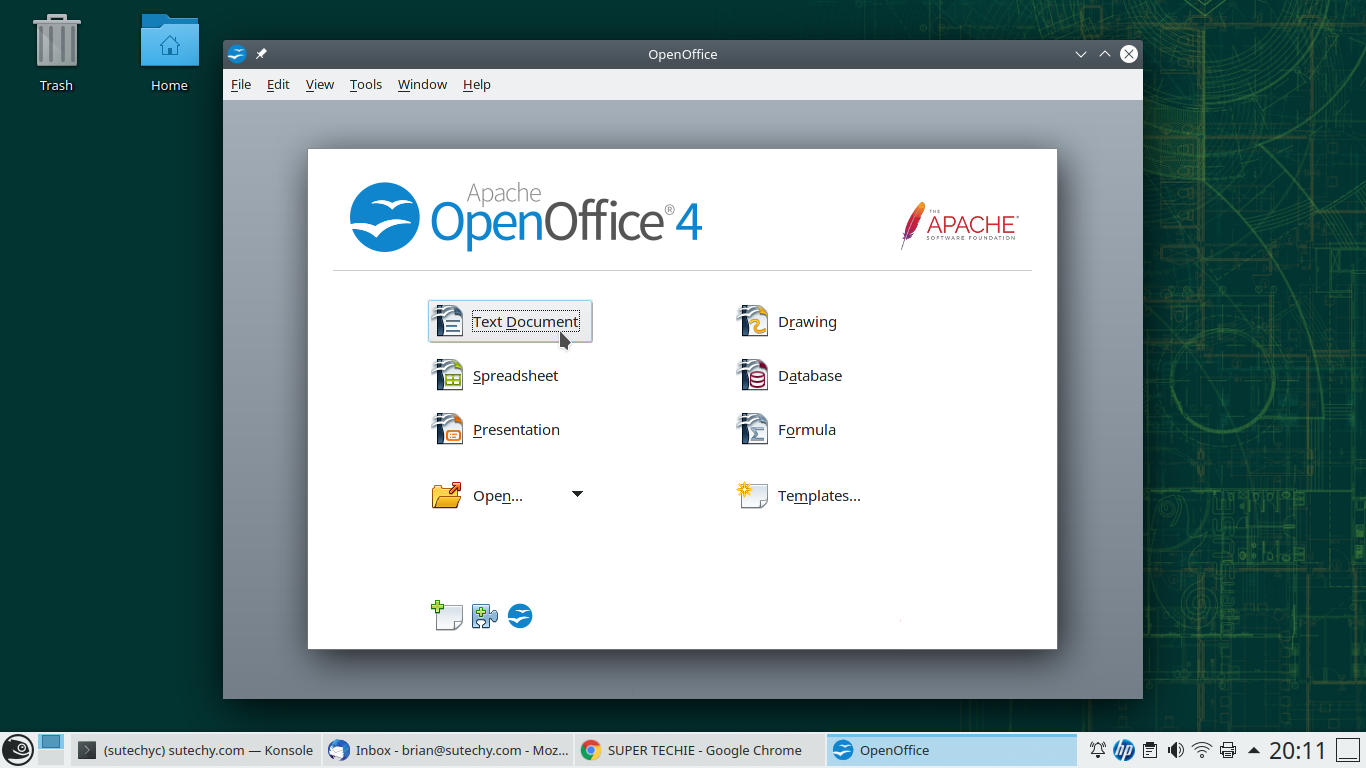
Task: Open the Templates... button
Action: [799, 495]
